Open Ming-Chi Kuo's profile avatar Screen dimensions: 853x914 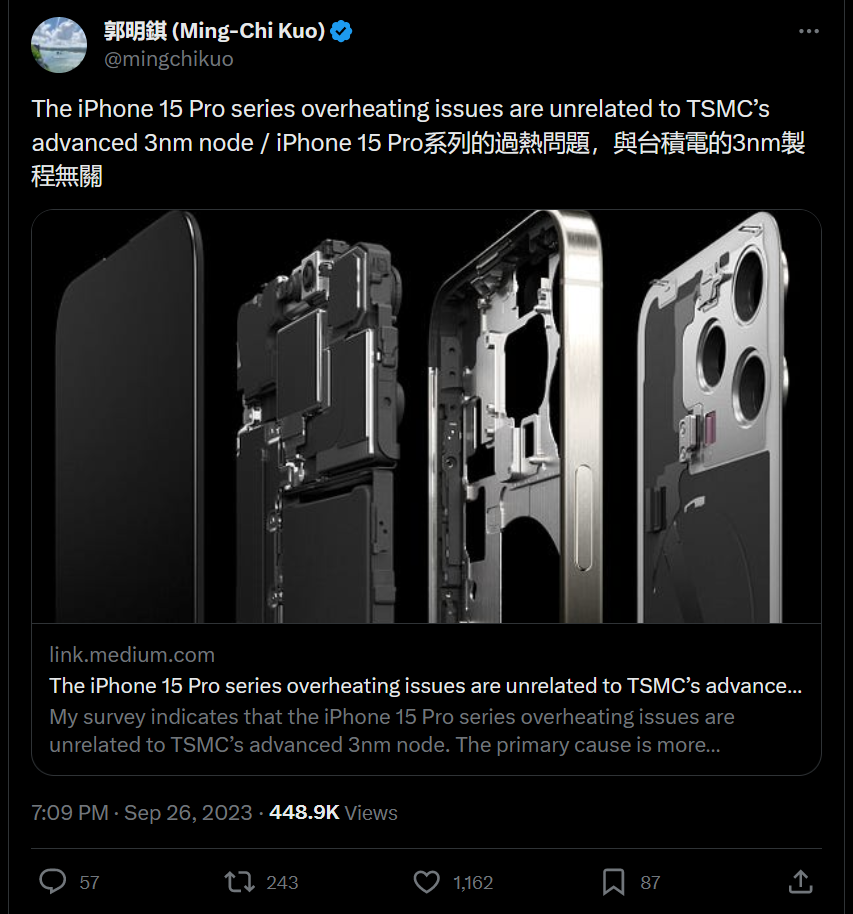point(58,44)
